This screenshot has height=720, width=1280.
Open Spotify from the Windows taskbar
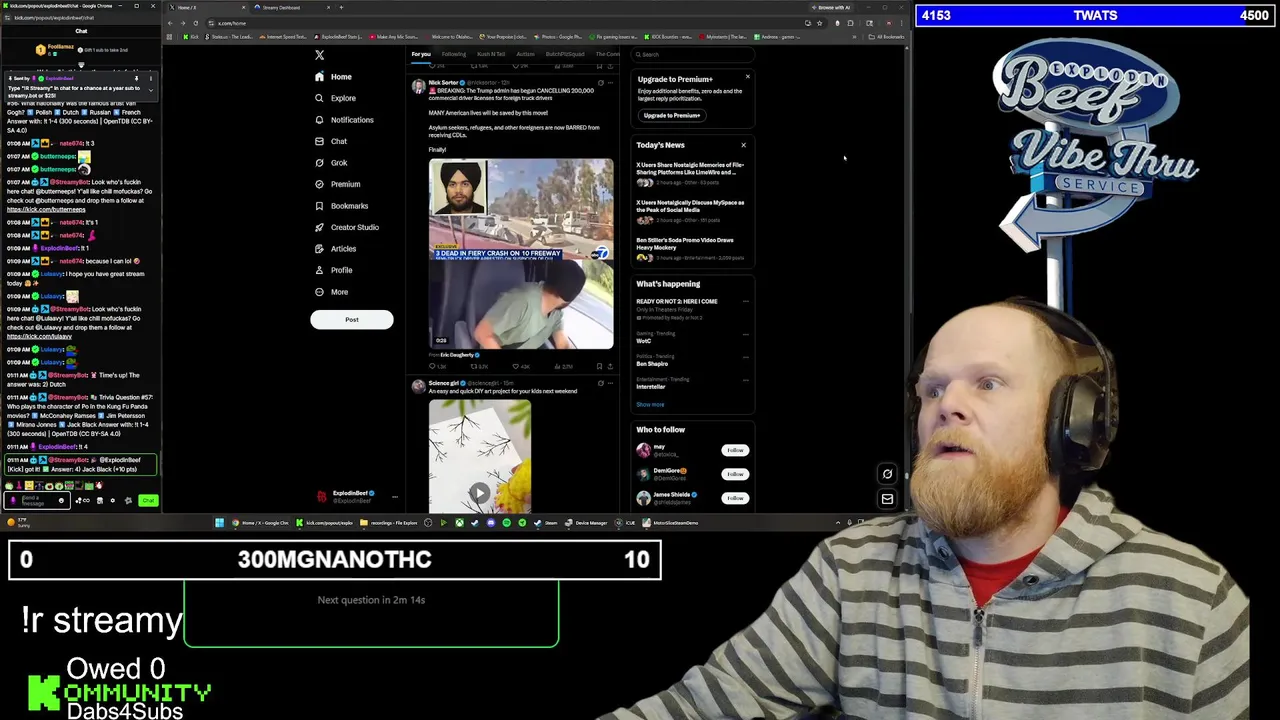click(x=506, y=523)
